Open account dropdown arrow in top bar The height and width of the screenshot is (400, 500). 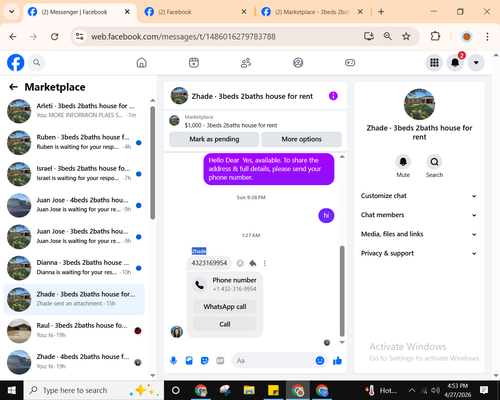point(476,62)
